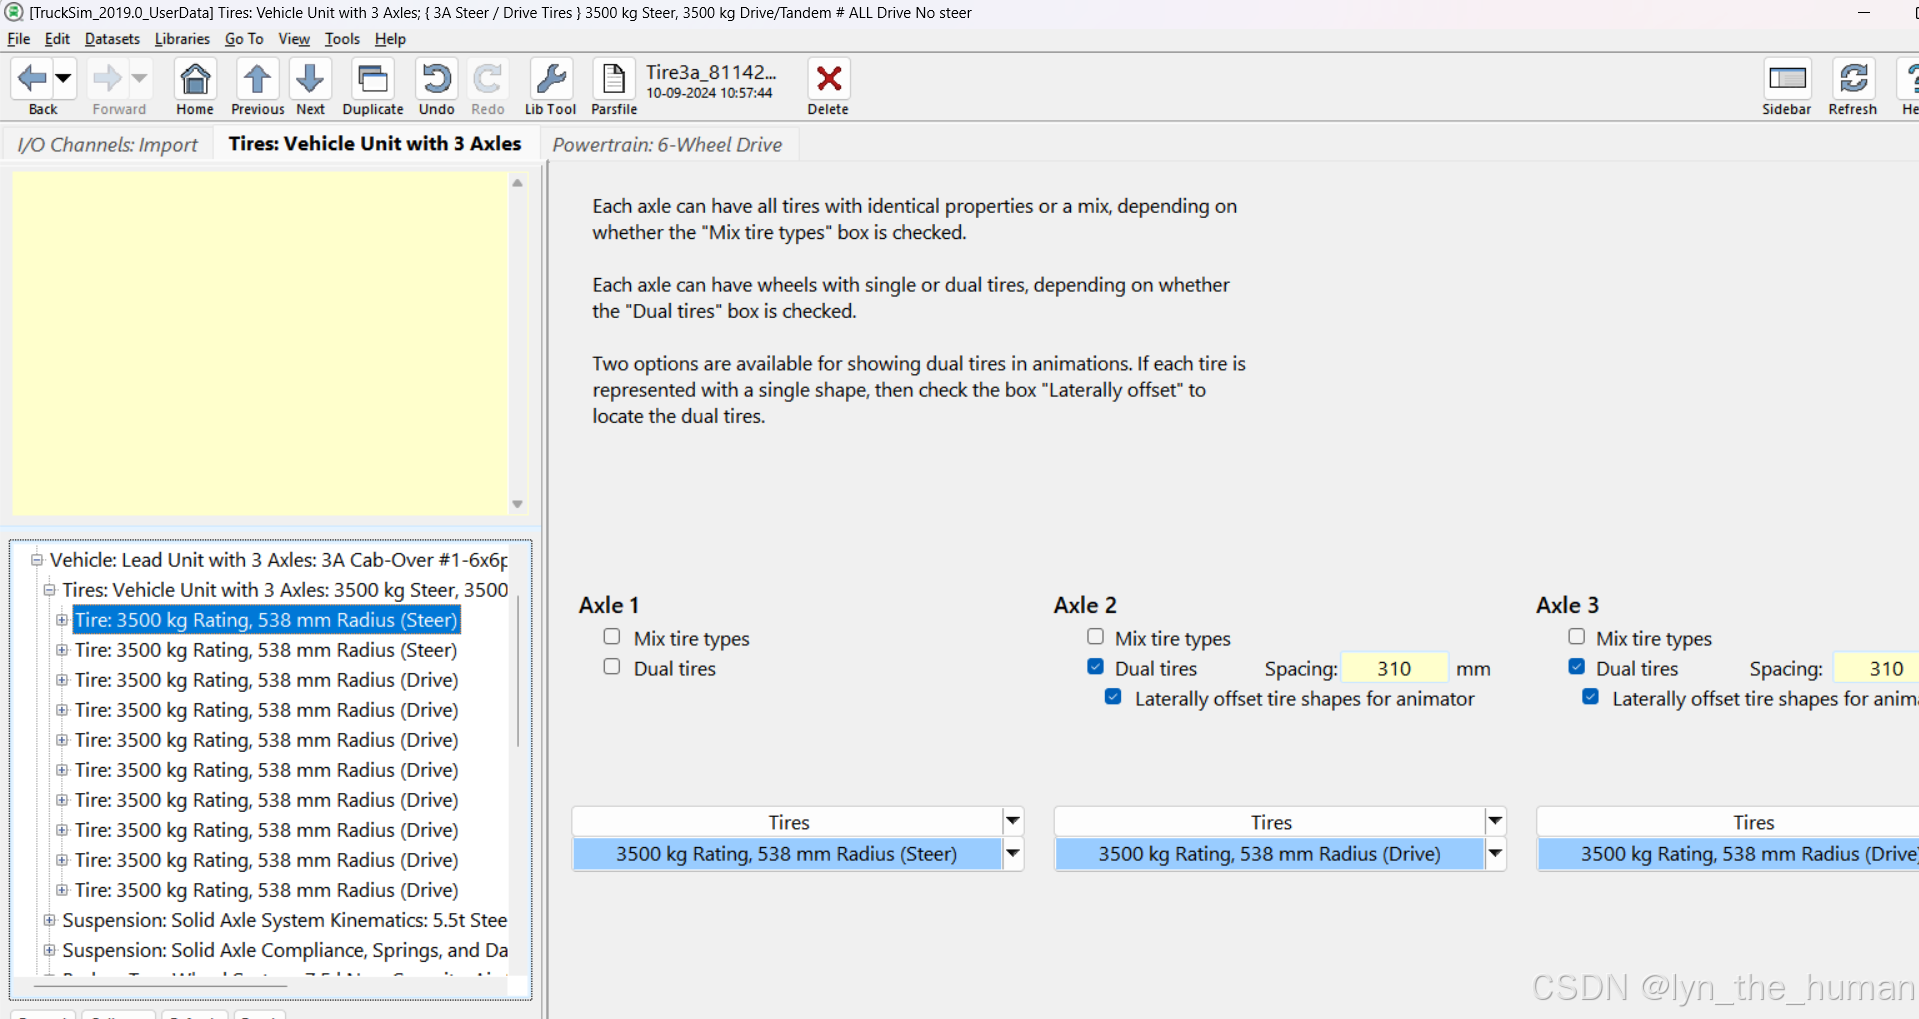Click Axle 2 Tires library button
The width and height of the screenshot is (1919, 1019).
click(x=1271, y=822)
